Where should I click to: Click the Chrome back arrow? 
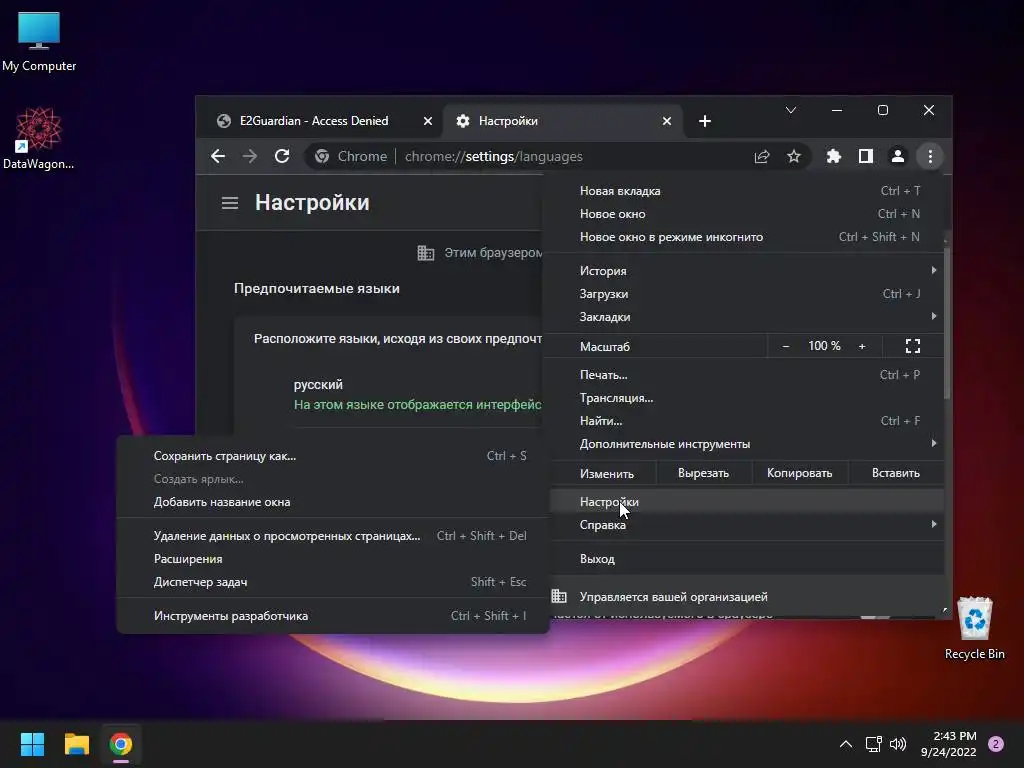[218, 156]
